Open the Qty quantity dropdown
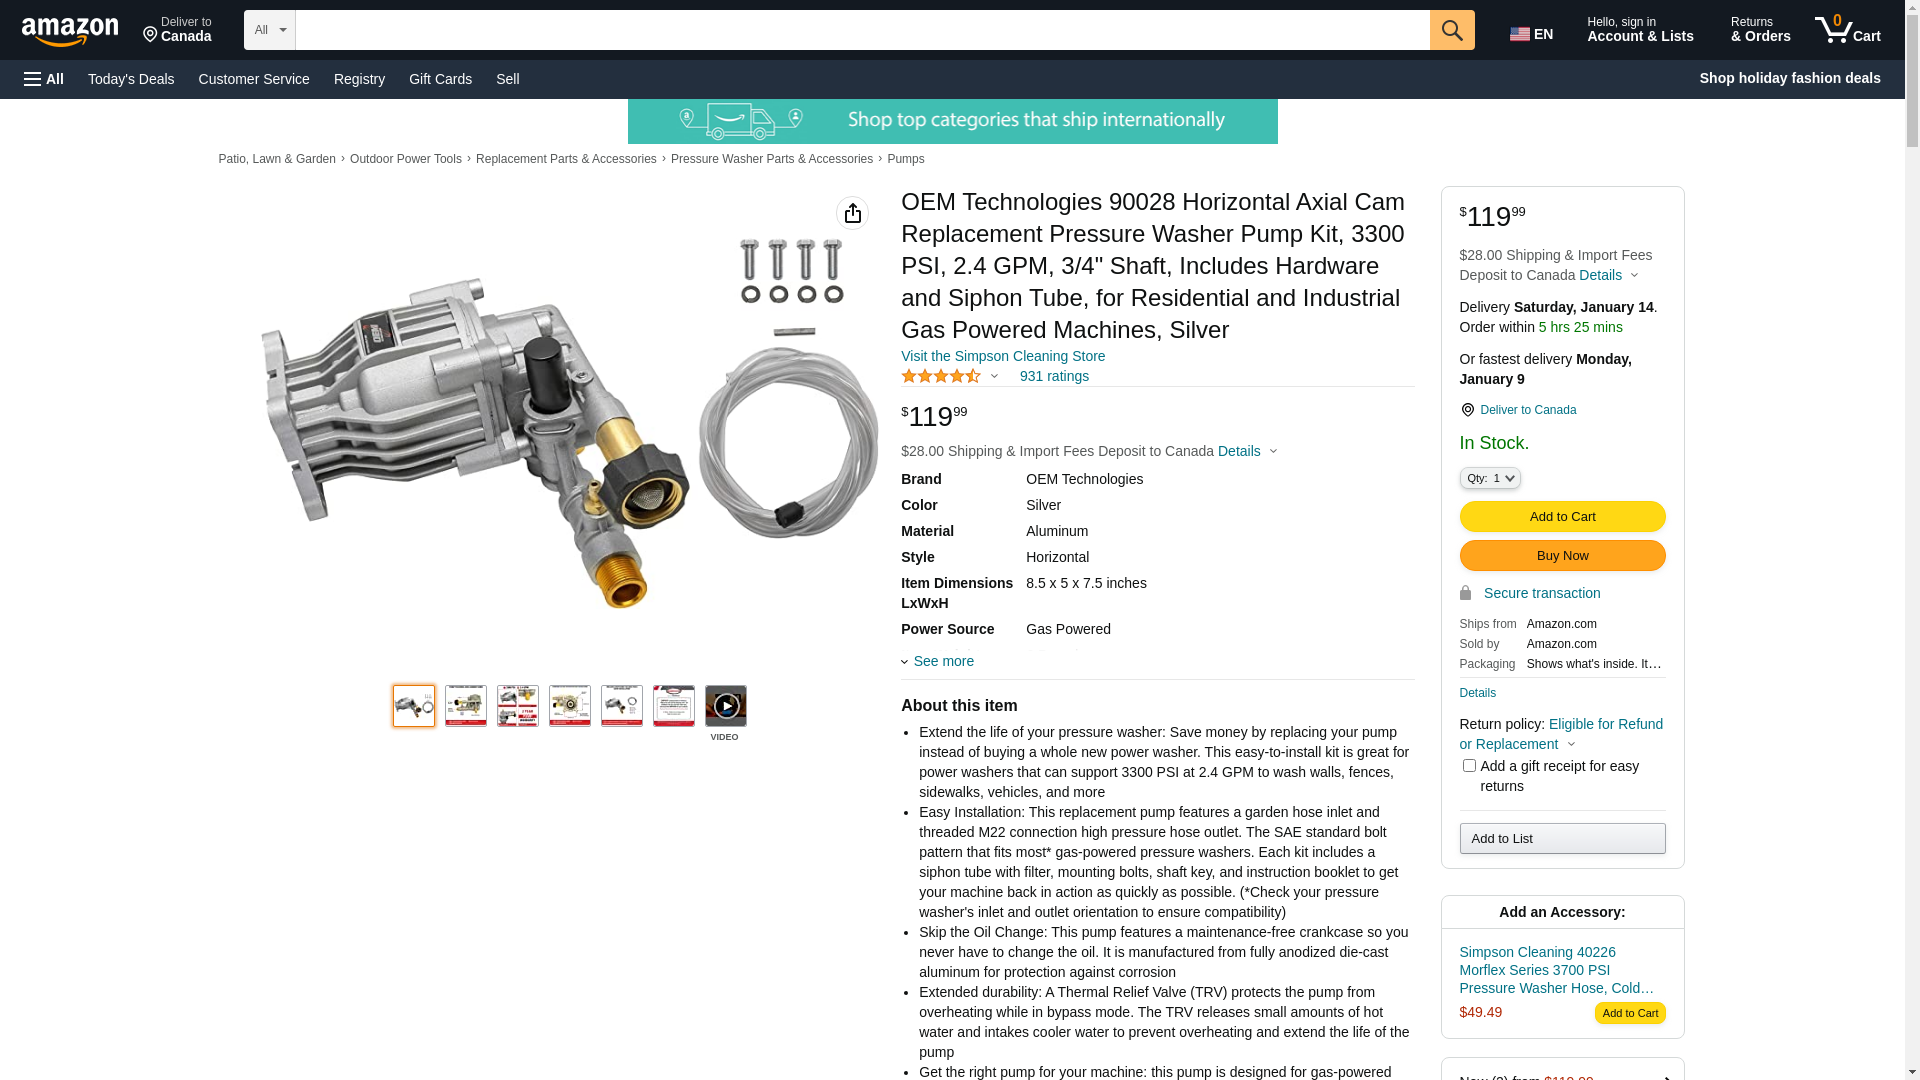Screen dimensions: 1920x1080 [1490, 479]
